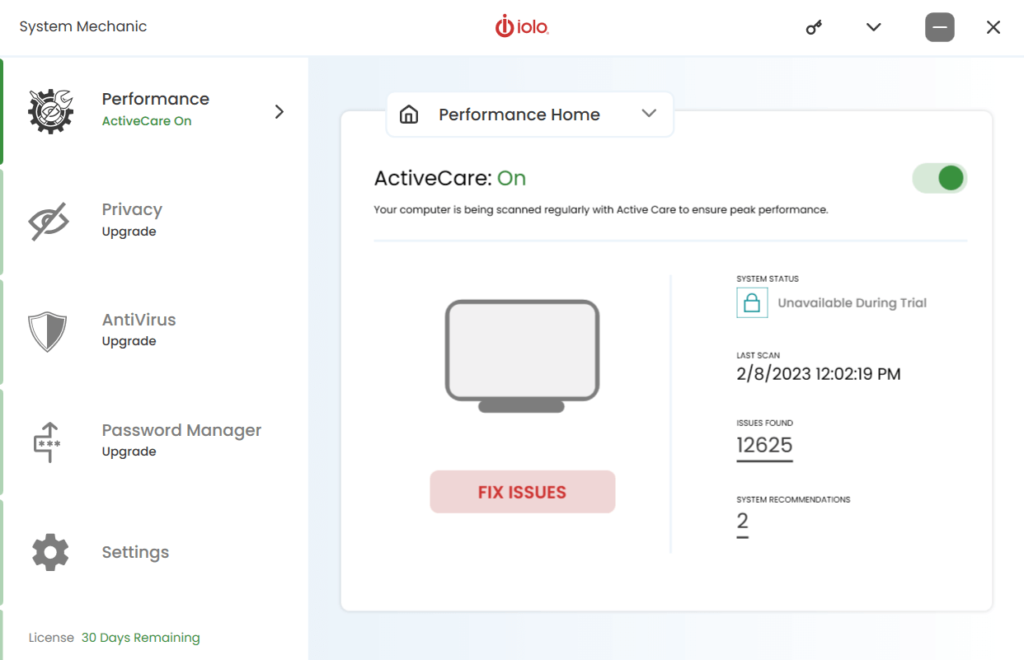
Task: Click the ActiveCare: On heading
Action: pyautogui.click(x=450, y=178)
